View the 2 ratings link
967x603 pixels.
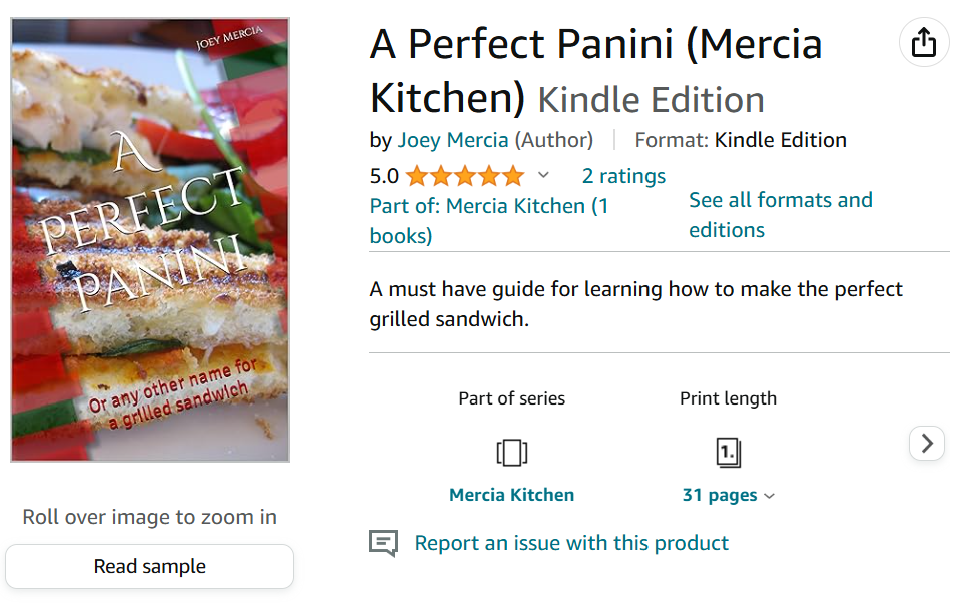tap(623, 176)
